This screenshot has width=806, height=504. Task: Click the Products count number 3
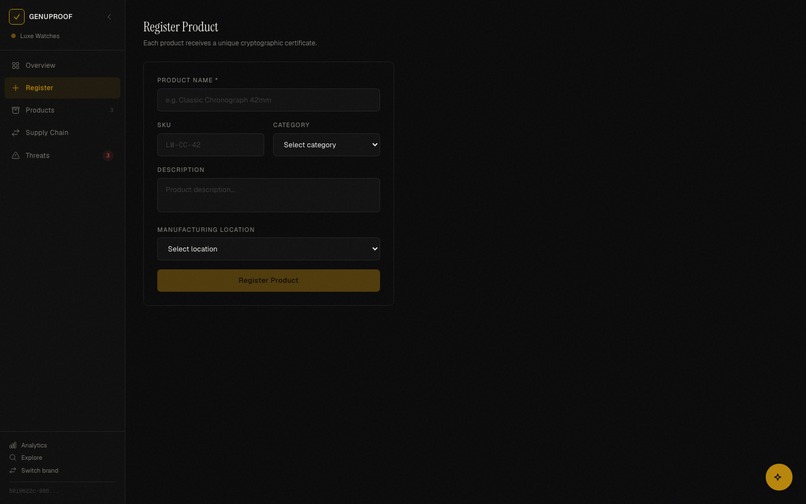pos(112,110)
